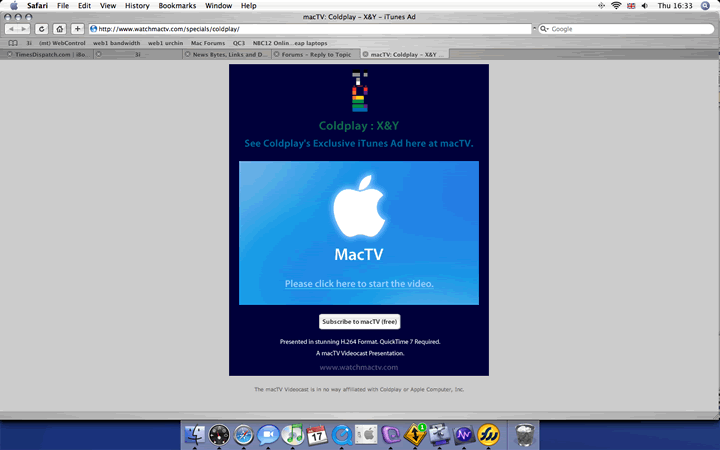This screenshot has width=720, height=450.
Task: Click the Google search field
Action: 626,29
